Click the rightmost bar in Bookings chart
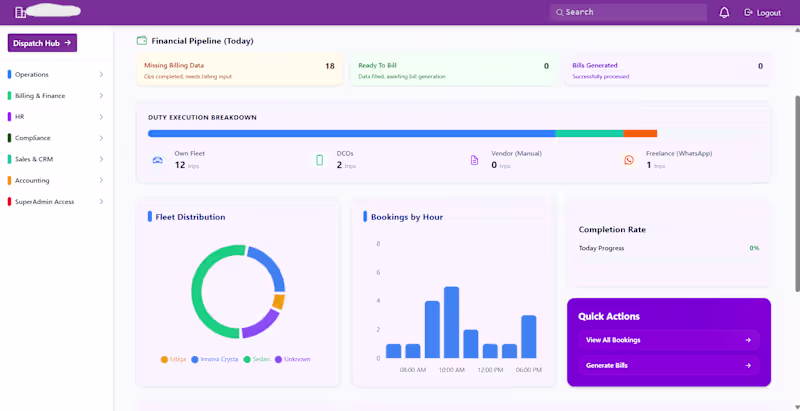The width and height of the screenshot is (800, 411). tap(529, 337)
